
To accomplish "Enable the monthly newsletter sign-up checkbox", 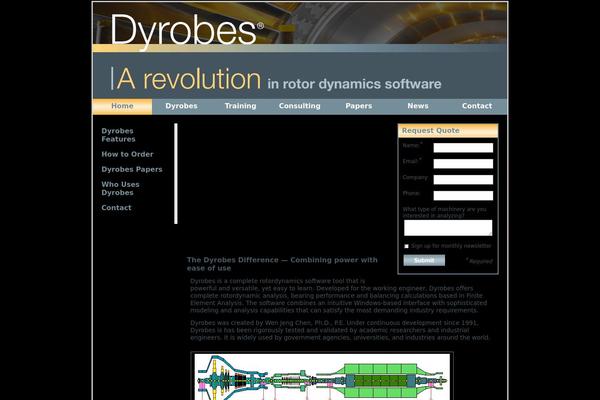I will point(406,246).
